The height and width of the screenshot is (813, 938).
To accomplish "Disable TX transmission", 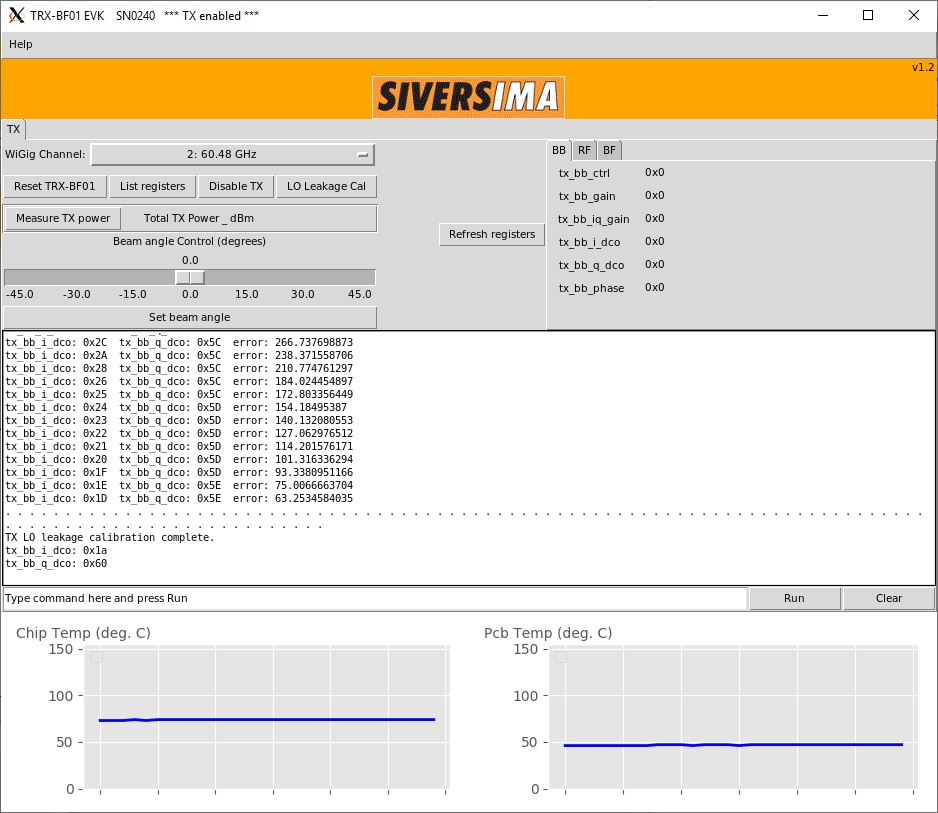I will [236, 186].
